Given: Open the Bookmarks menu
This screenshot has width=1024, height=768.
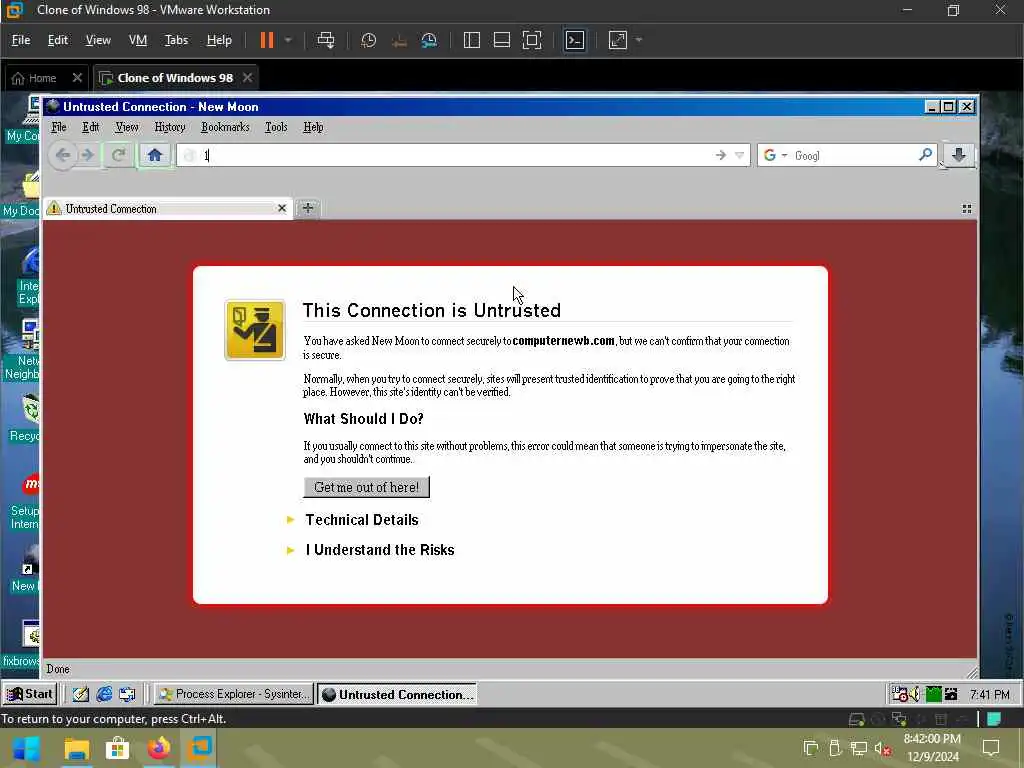Looking at the screenshot, I should (x=225, y=127).
